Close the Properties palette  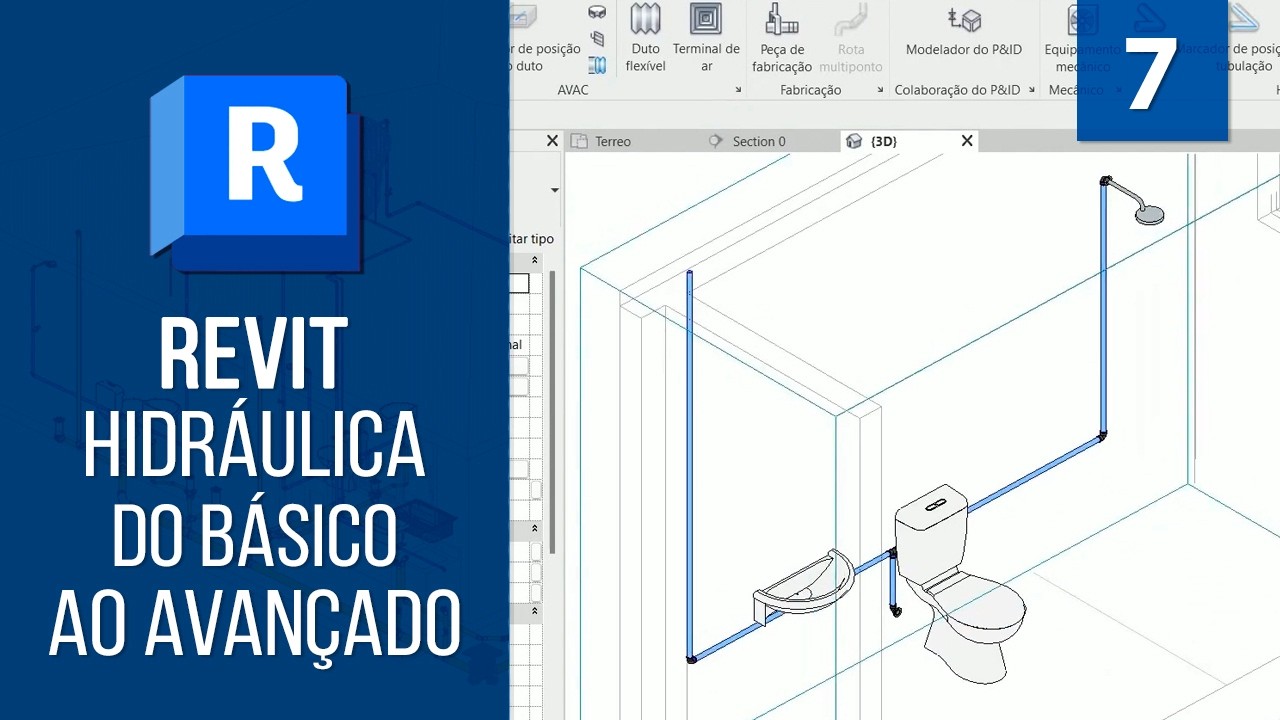(552, 141)
